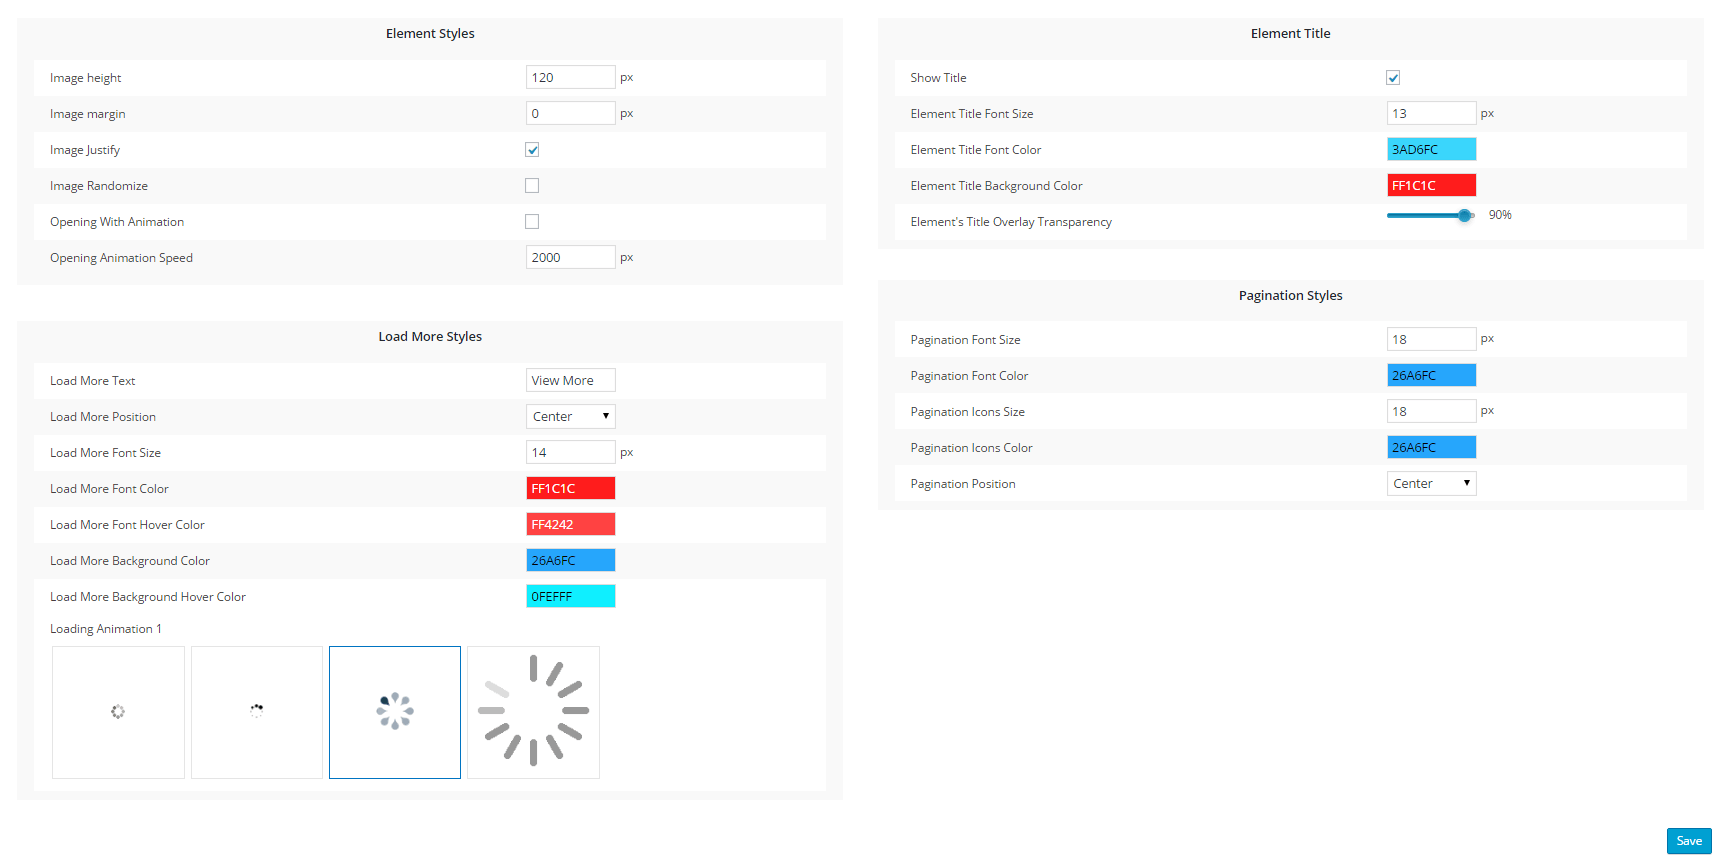
Task: Click the Save button
Action: [1689, 841]
